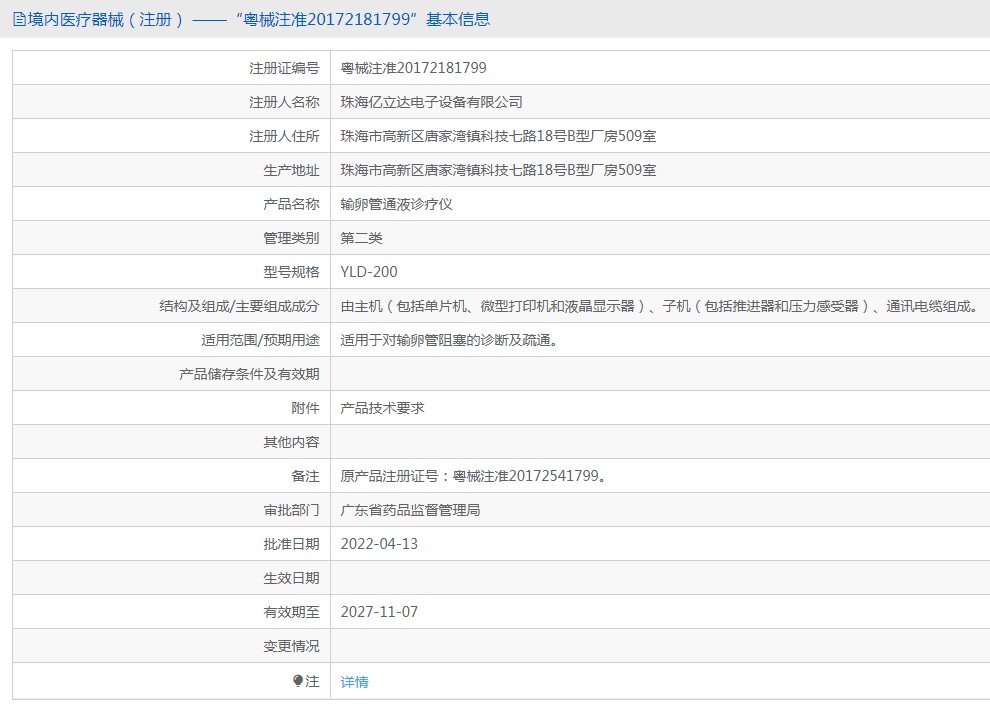Viewport: 990px width, 709px height.
Task: Select model specification YLD-200
Action: [369, 272]
